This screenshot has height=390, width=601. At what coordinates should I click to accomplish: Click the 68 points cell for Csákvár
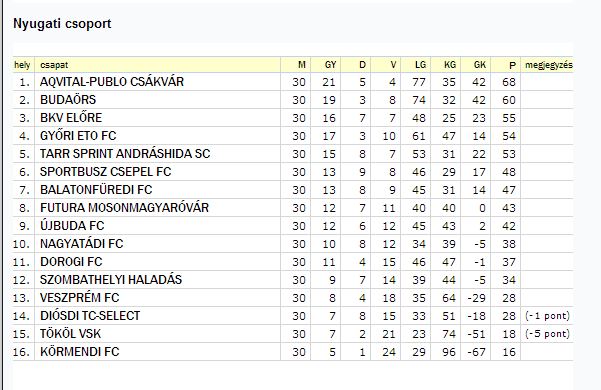[x=509, y=82]
